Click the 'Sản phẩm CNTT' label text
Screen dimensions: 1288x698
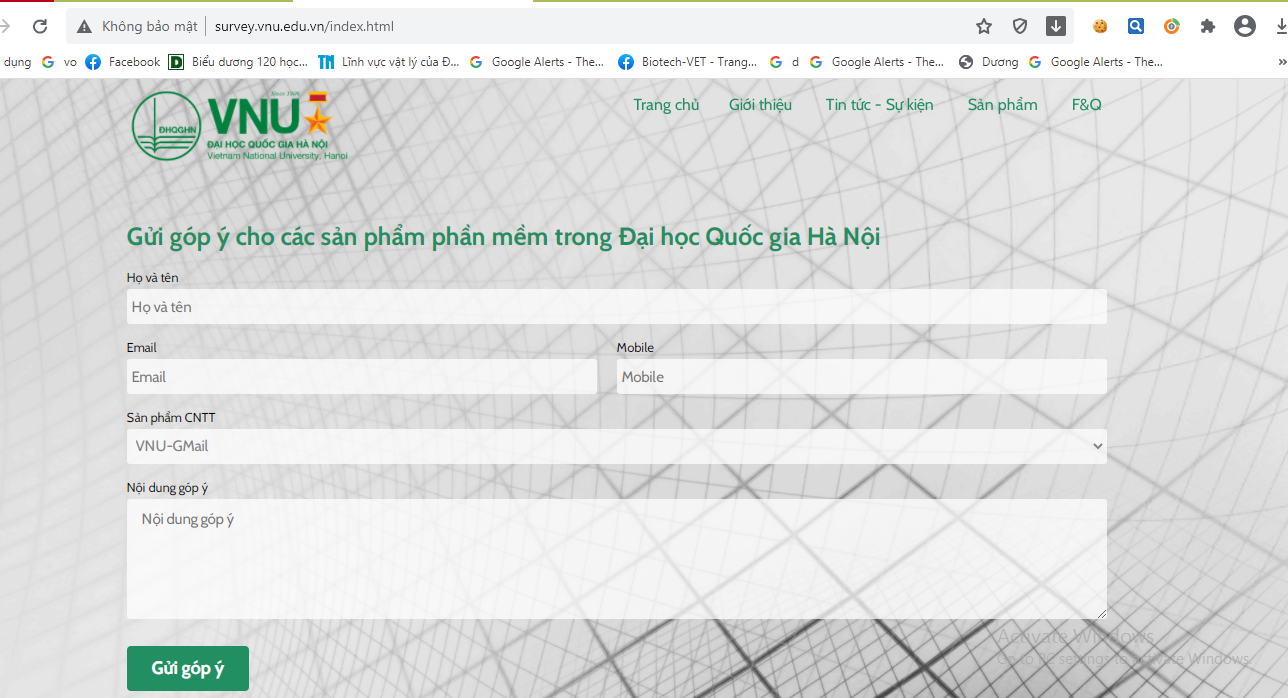(x=171, y=418)
